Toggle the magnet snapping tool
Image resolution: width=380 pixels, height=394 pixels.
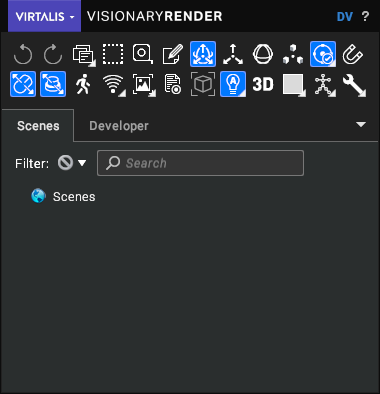pyautogui.click(x=353, y=54)
